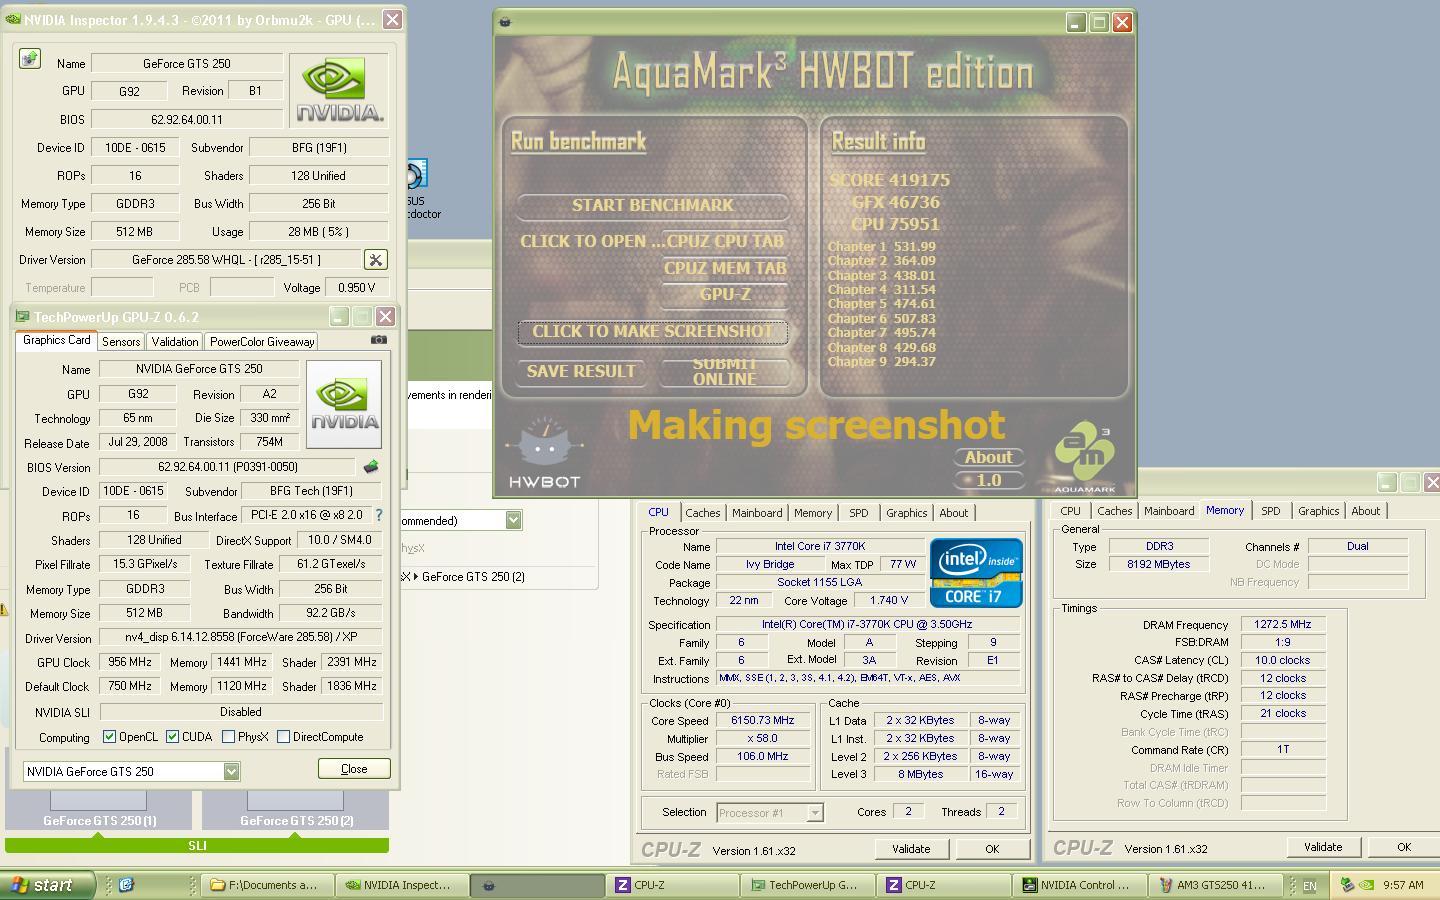The height and width of the screenshot is (900, 1440).
Task: Click CPUZ CPU TAB button
Action: pyautogui.click(x=724, y=241)
